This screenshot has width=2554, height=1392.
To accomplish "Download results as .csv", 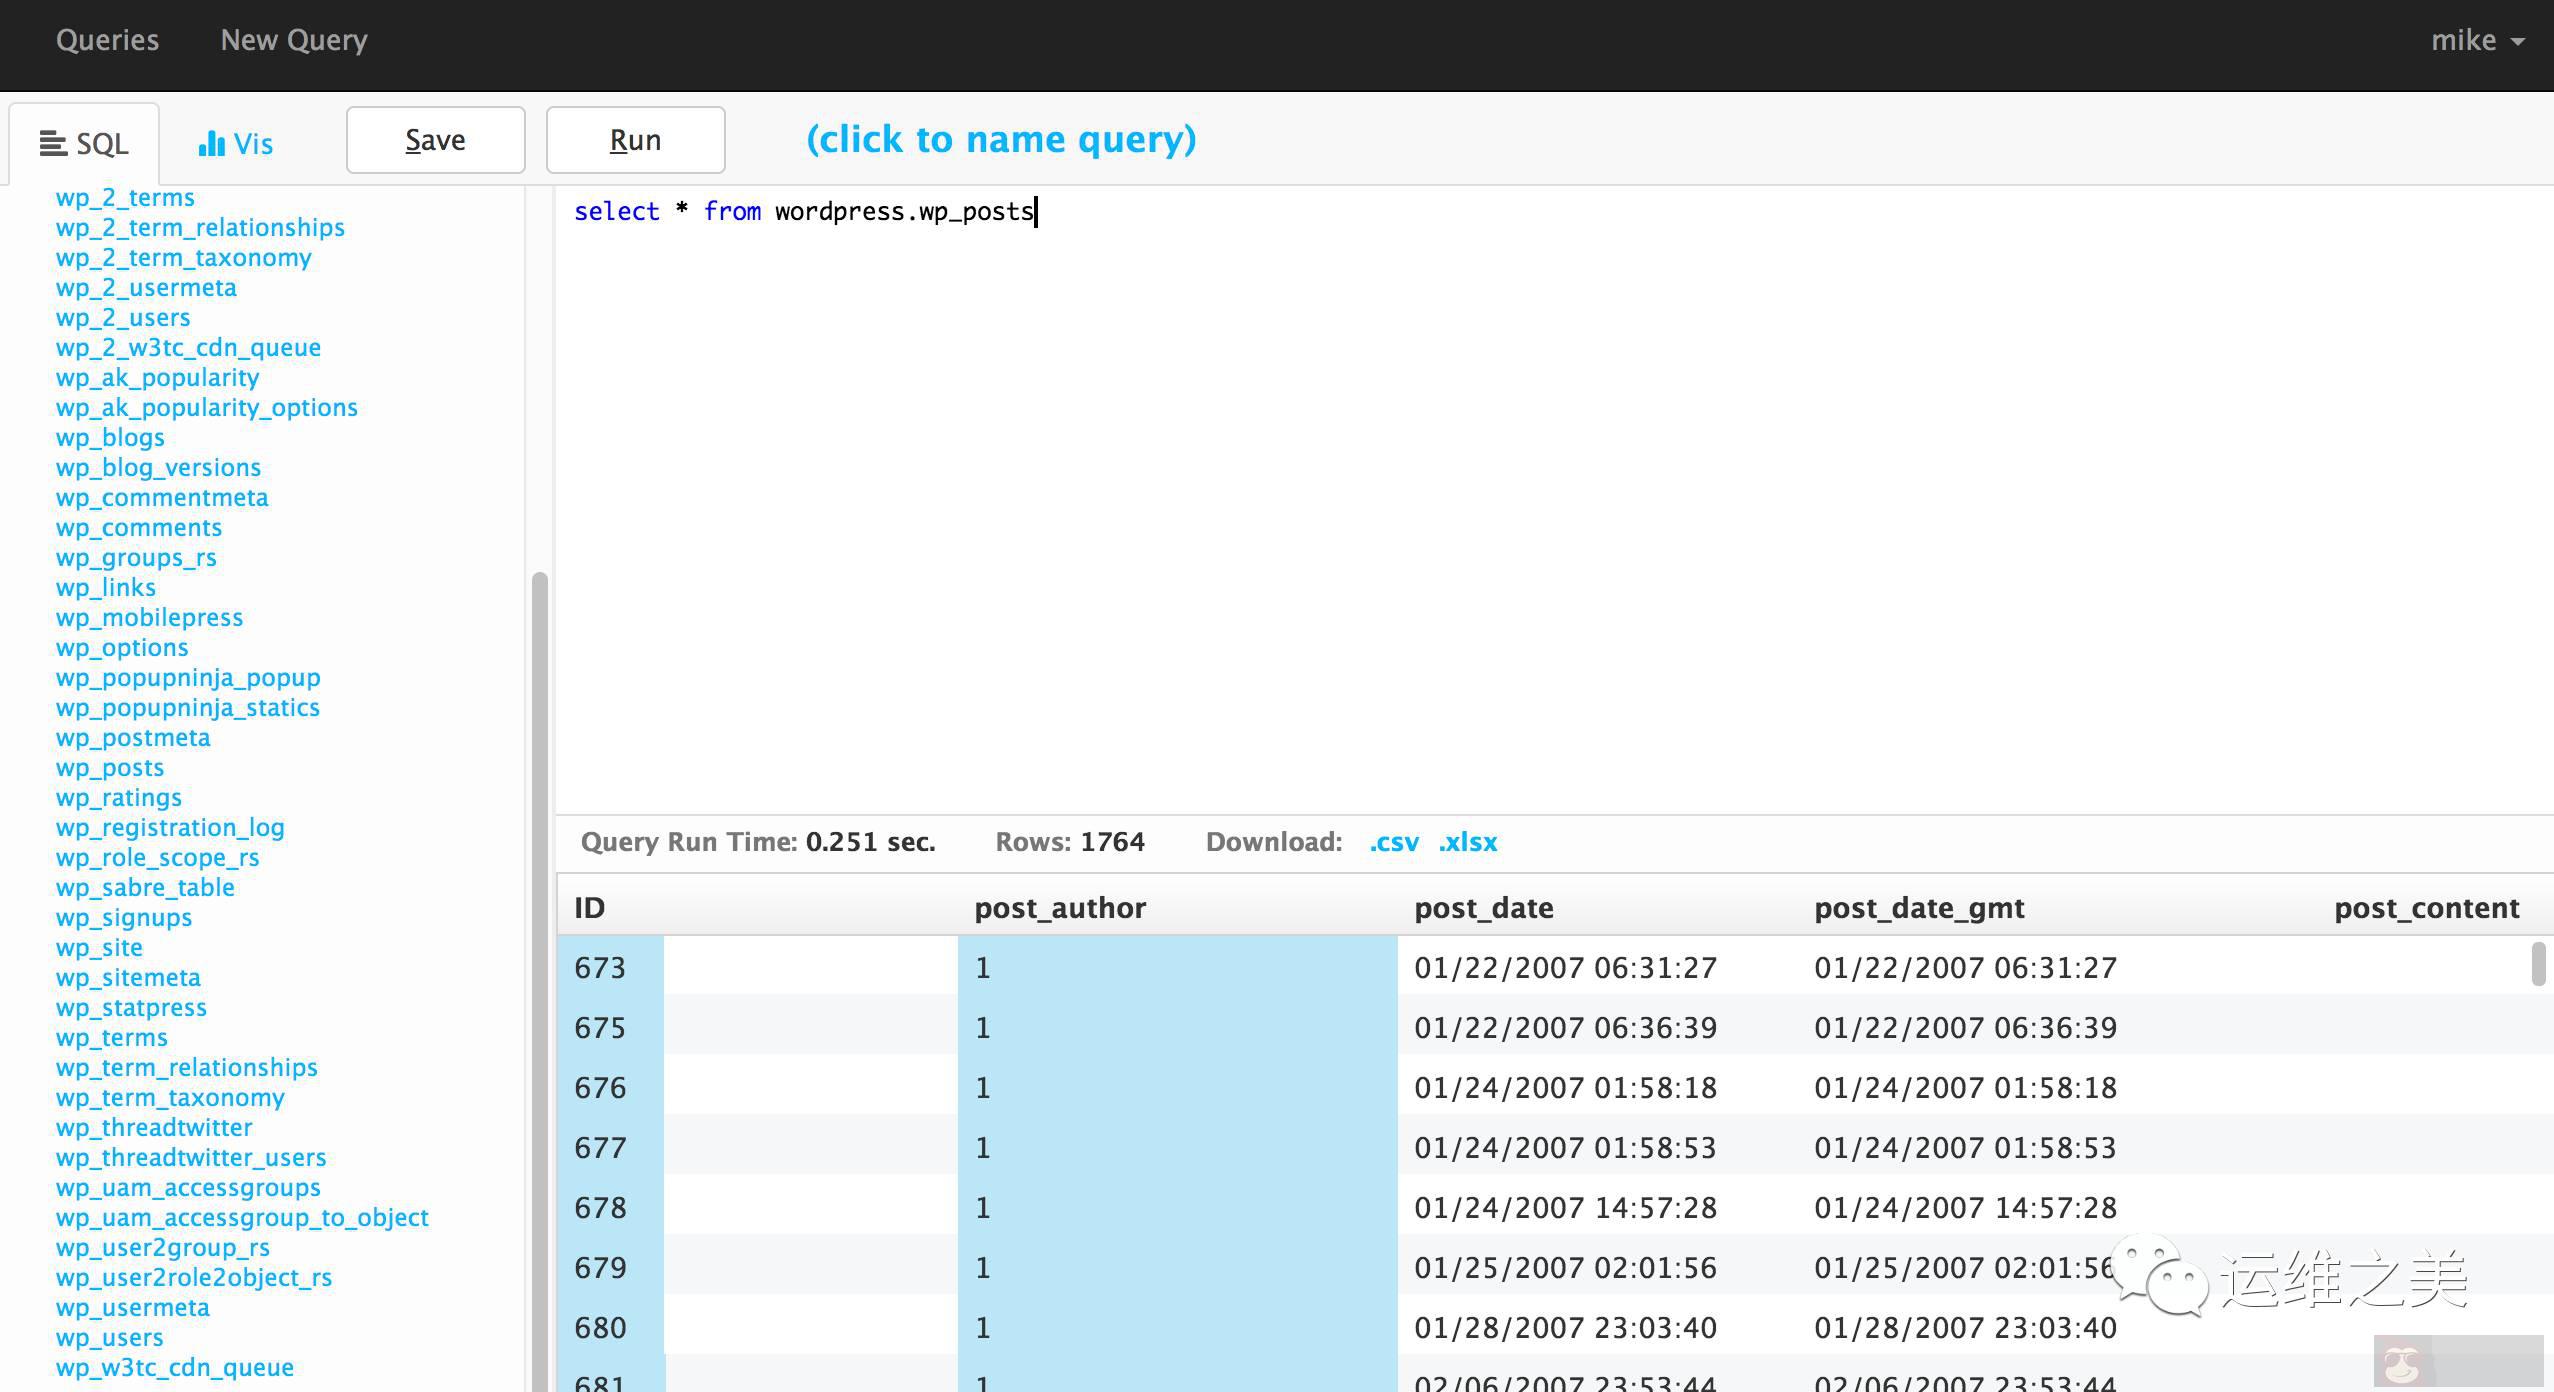I will [x=1394, y=842].
